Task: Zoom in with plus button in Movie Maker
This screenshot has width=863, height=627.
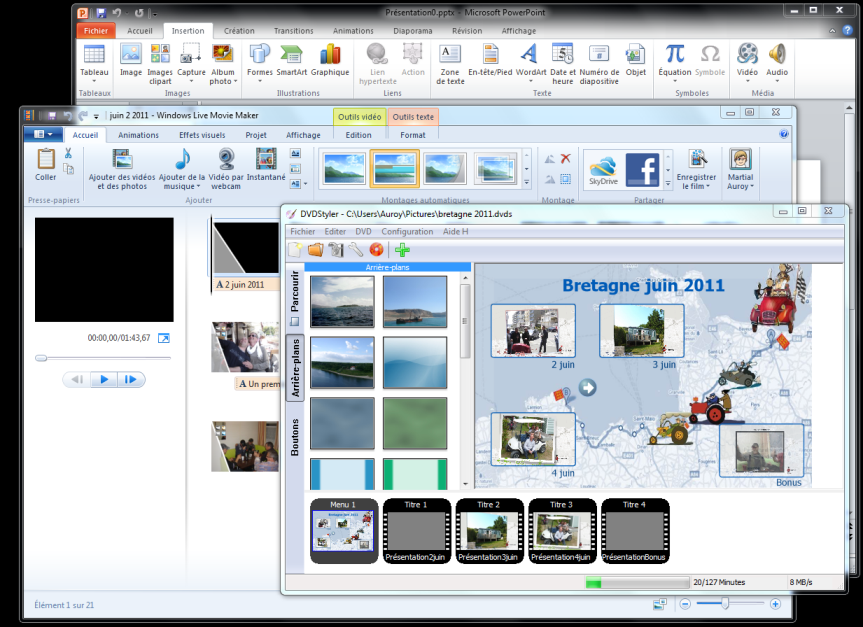Action: [775, 604]
